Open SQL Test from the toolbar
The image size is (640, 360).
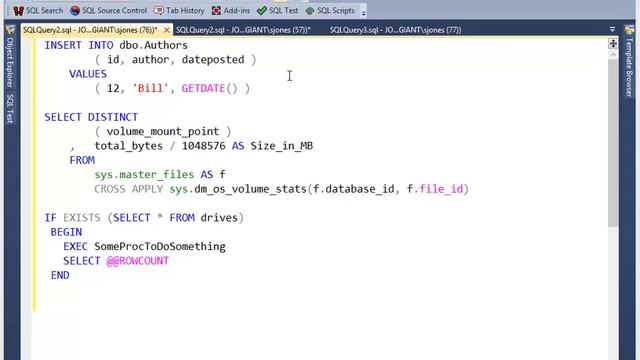click(278, 11)
